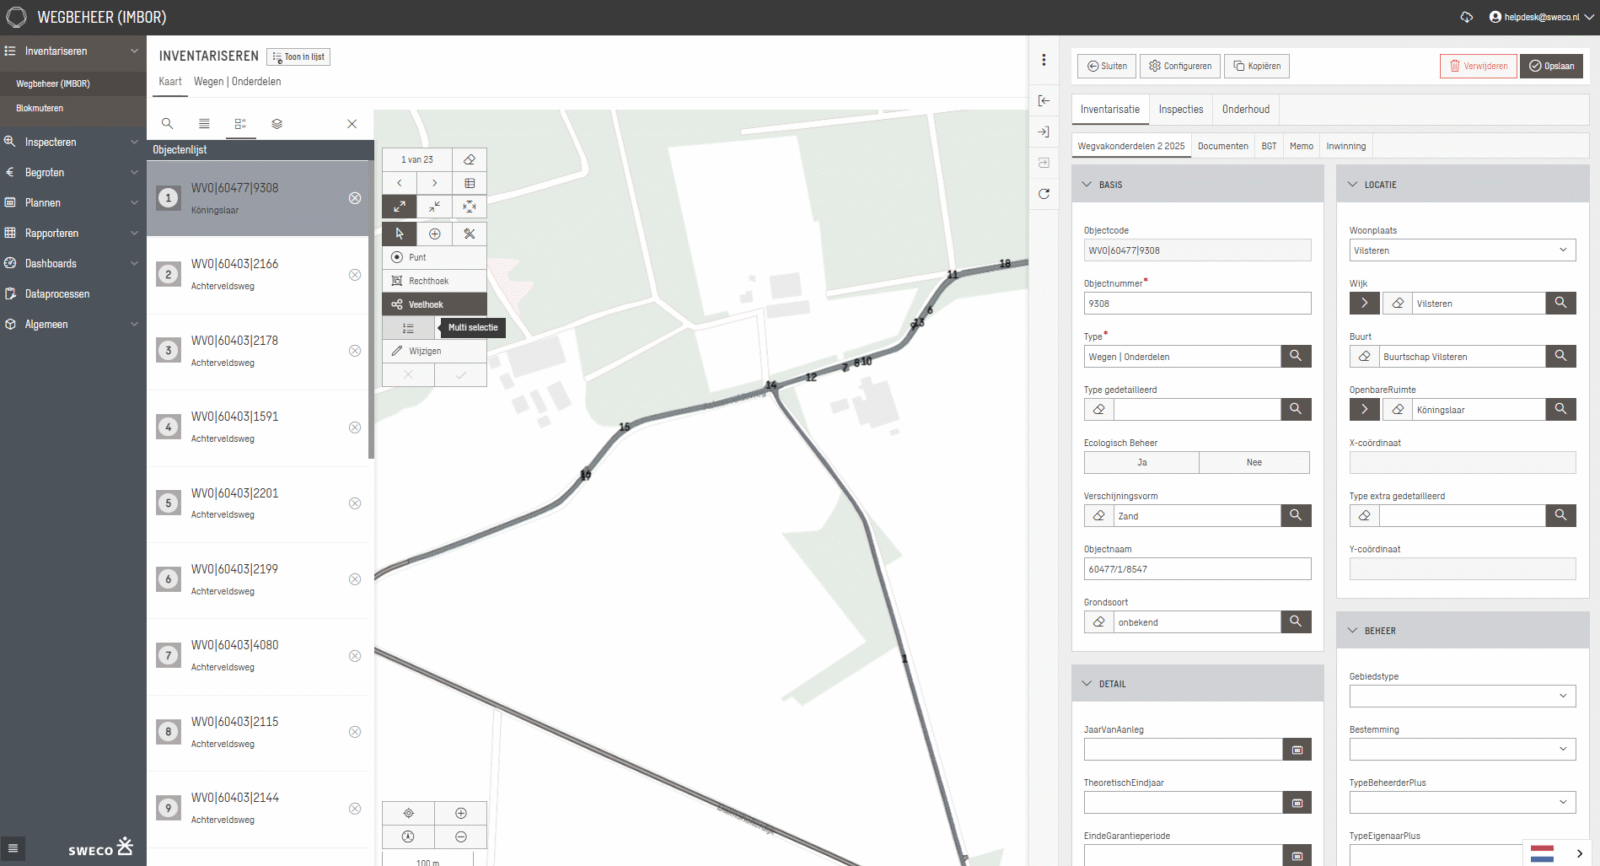Click the Verwijderen button
Viewport: 1600px width, 866px height.
[1478, 66]
